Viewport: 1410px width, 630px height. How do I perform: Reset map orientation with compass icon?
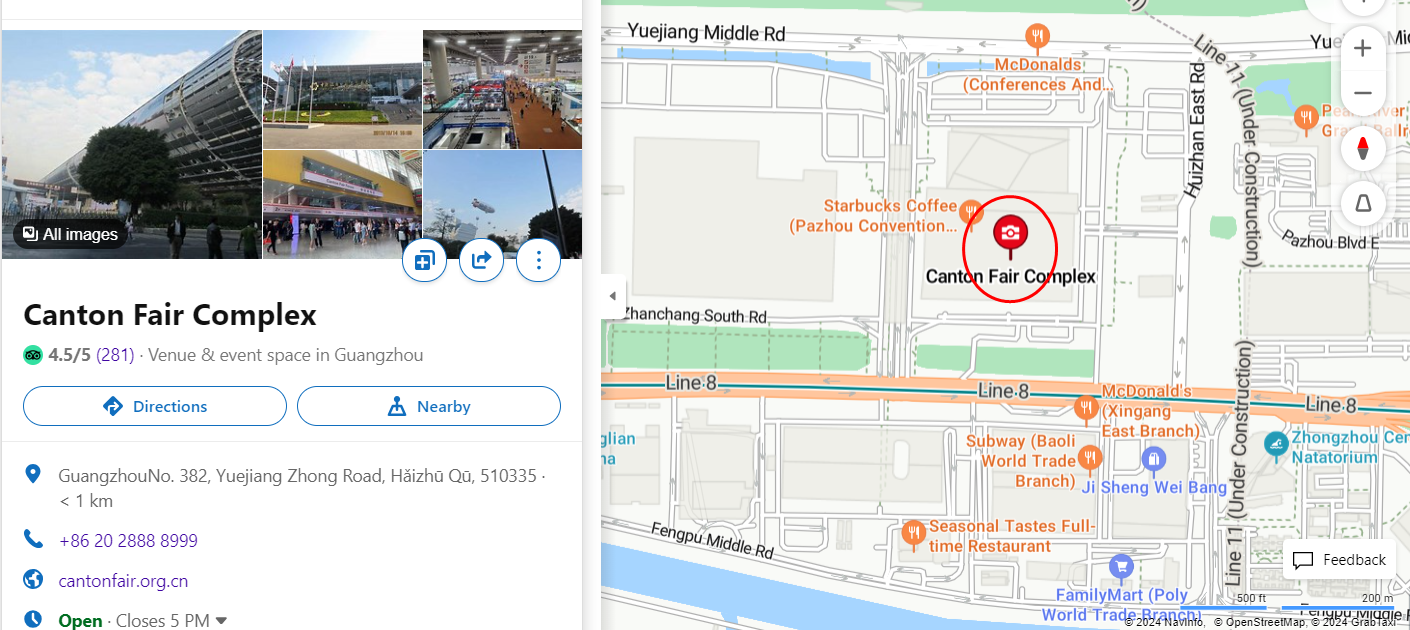coord(1362,150)
